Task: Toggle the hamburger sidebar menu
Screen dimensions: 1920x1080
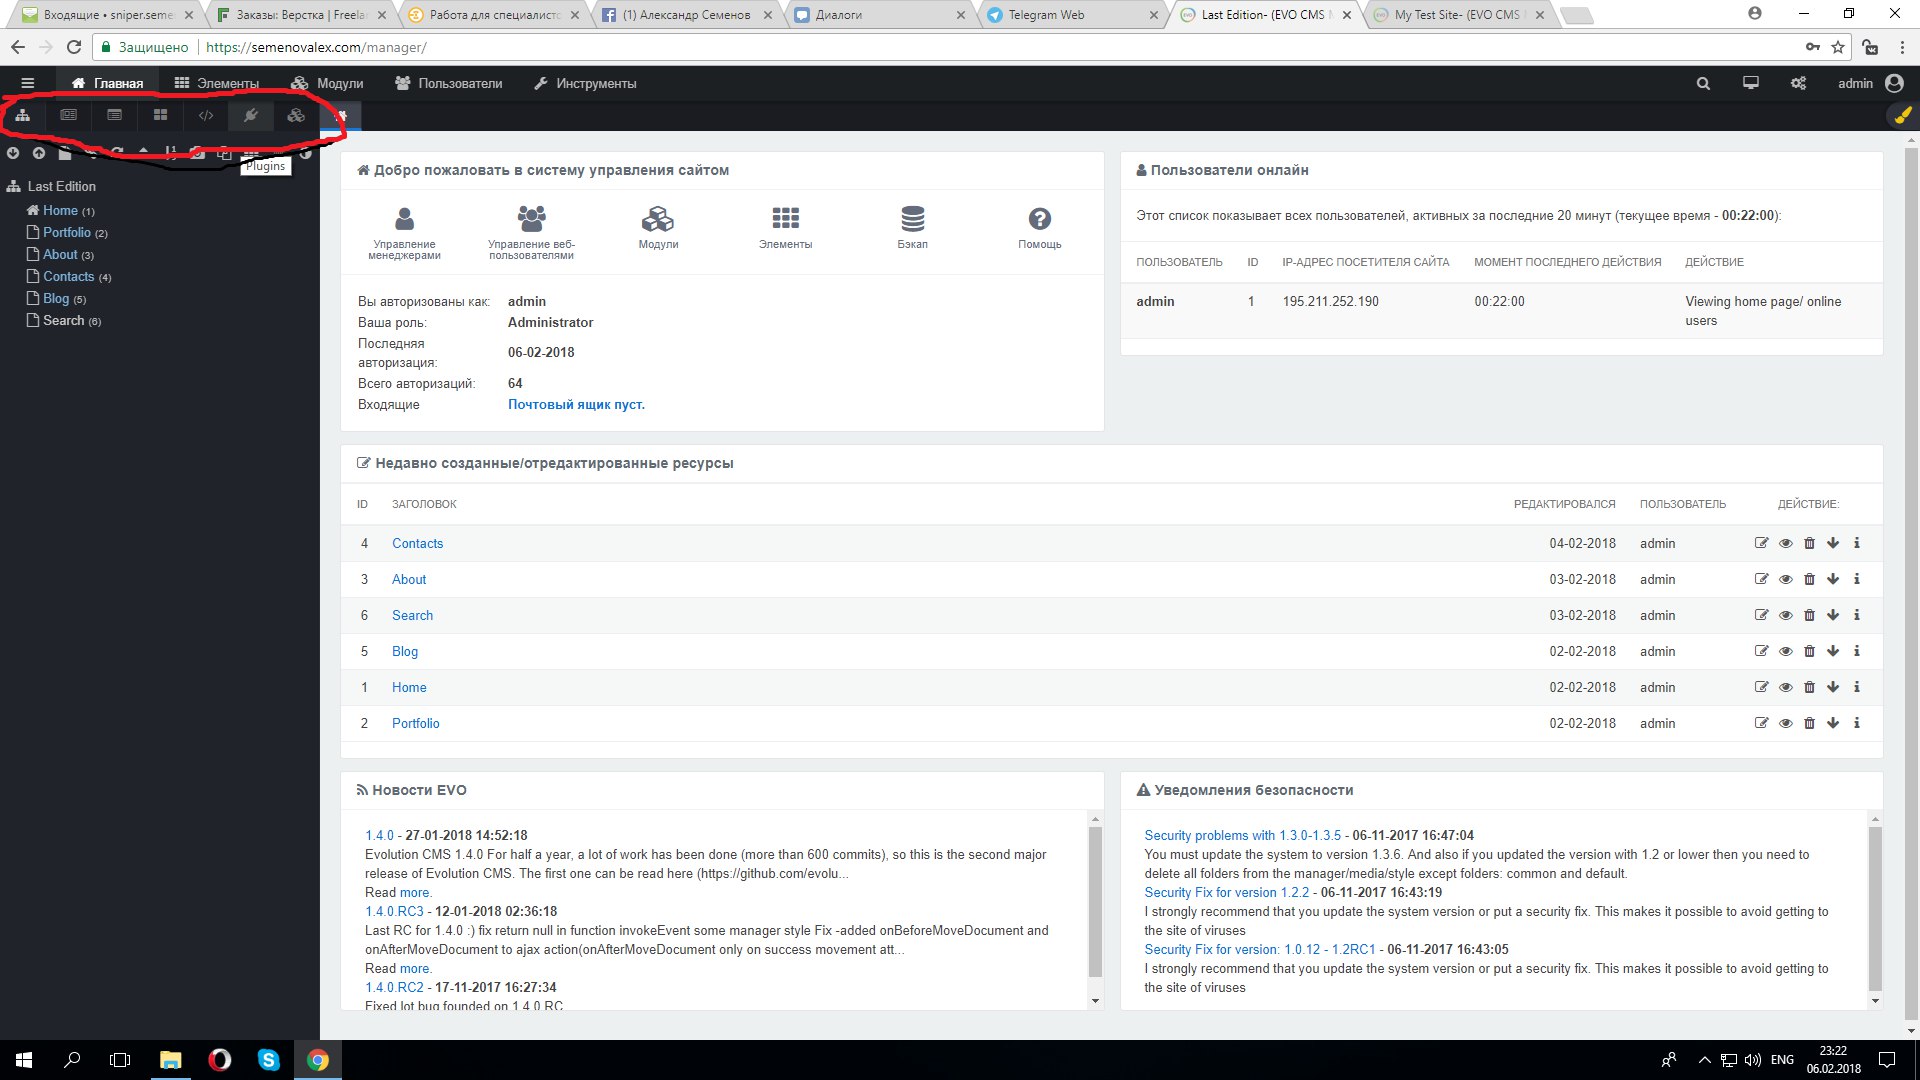Action: coord(28,83)
